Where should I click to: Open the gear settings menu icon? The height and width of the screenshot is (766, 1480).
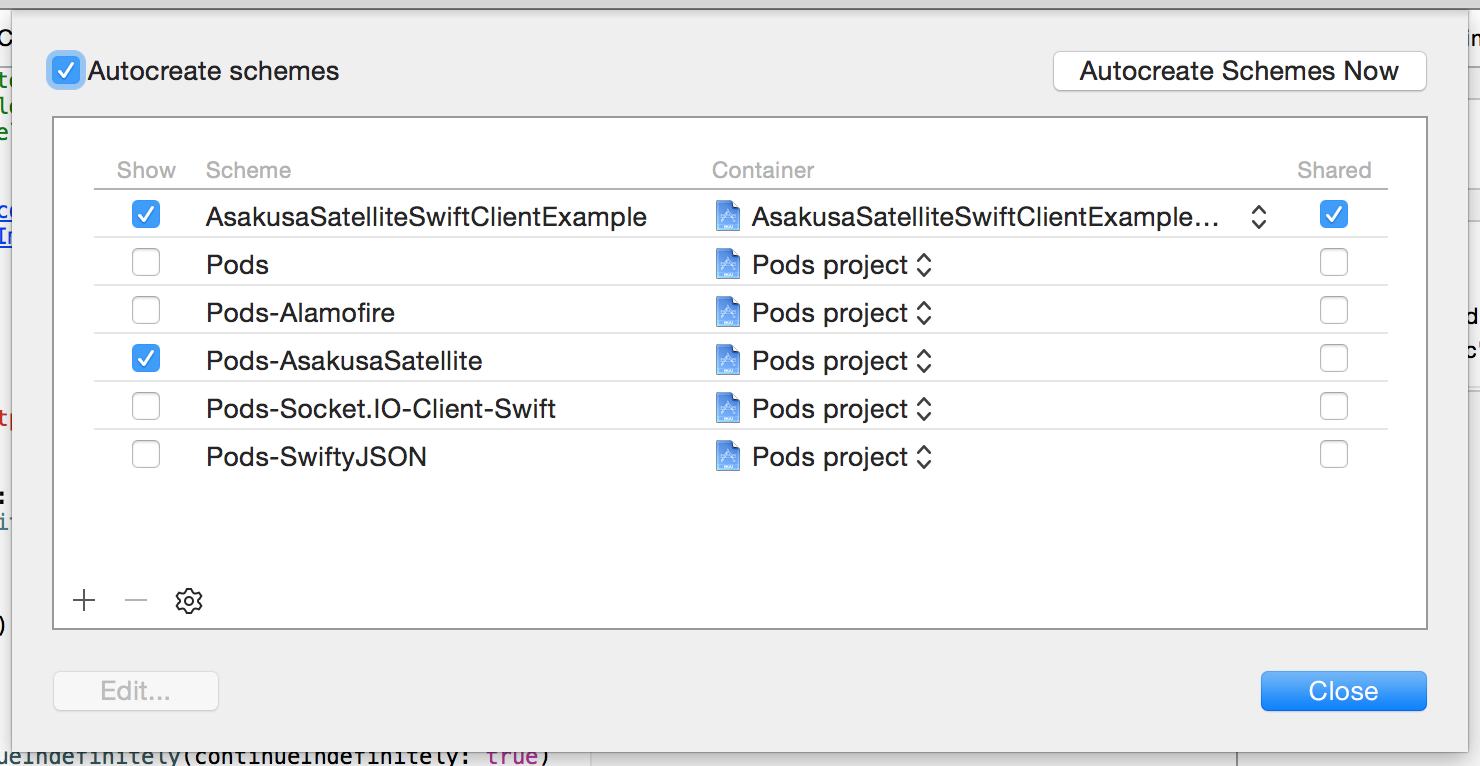coord(189,600)
